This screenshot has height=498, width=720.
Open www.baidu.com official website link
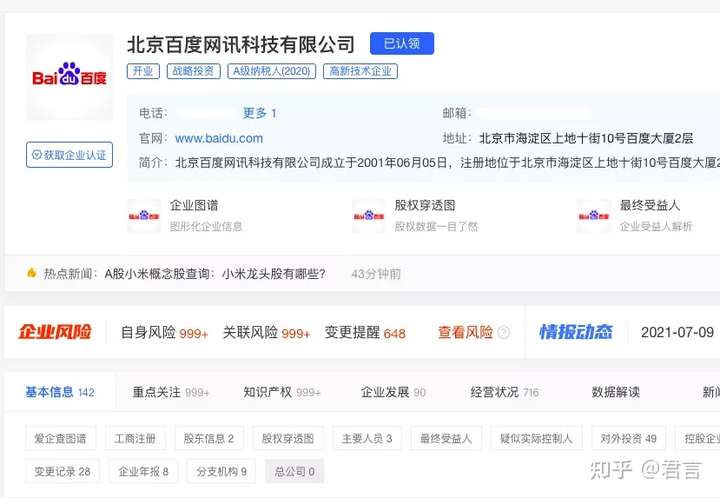click(219, 138)
